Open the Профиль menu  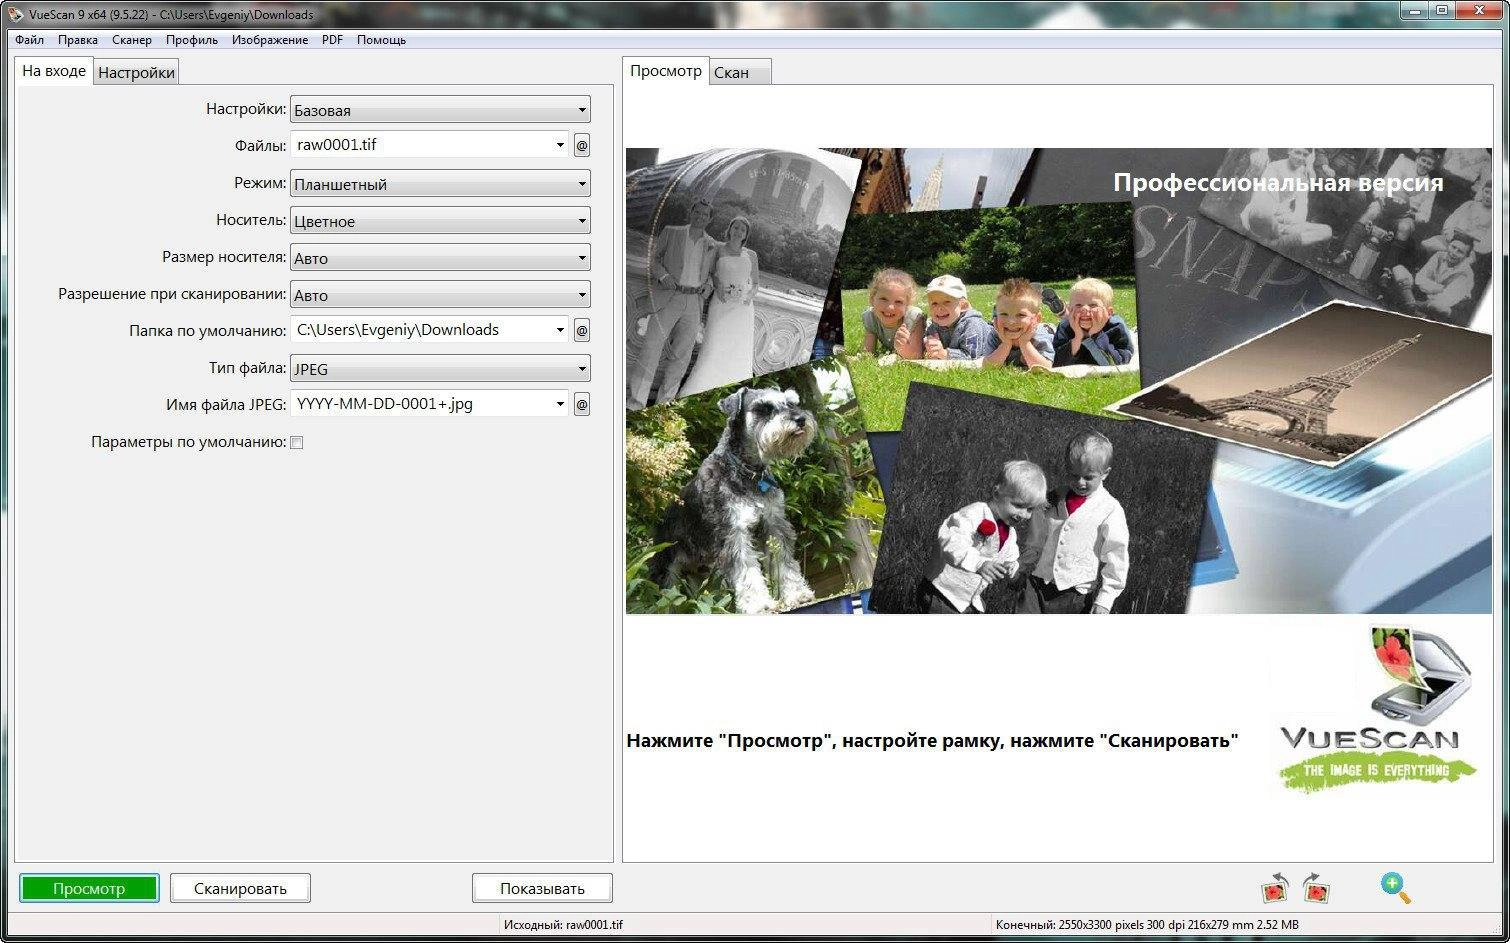(x=192, y=40)
